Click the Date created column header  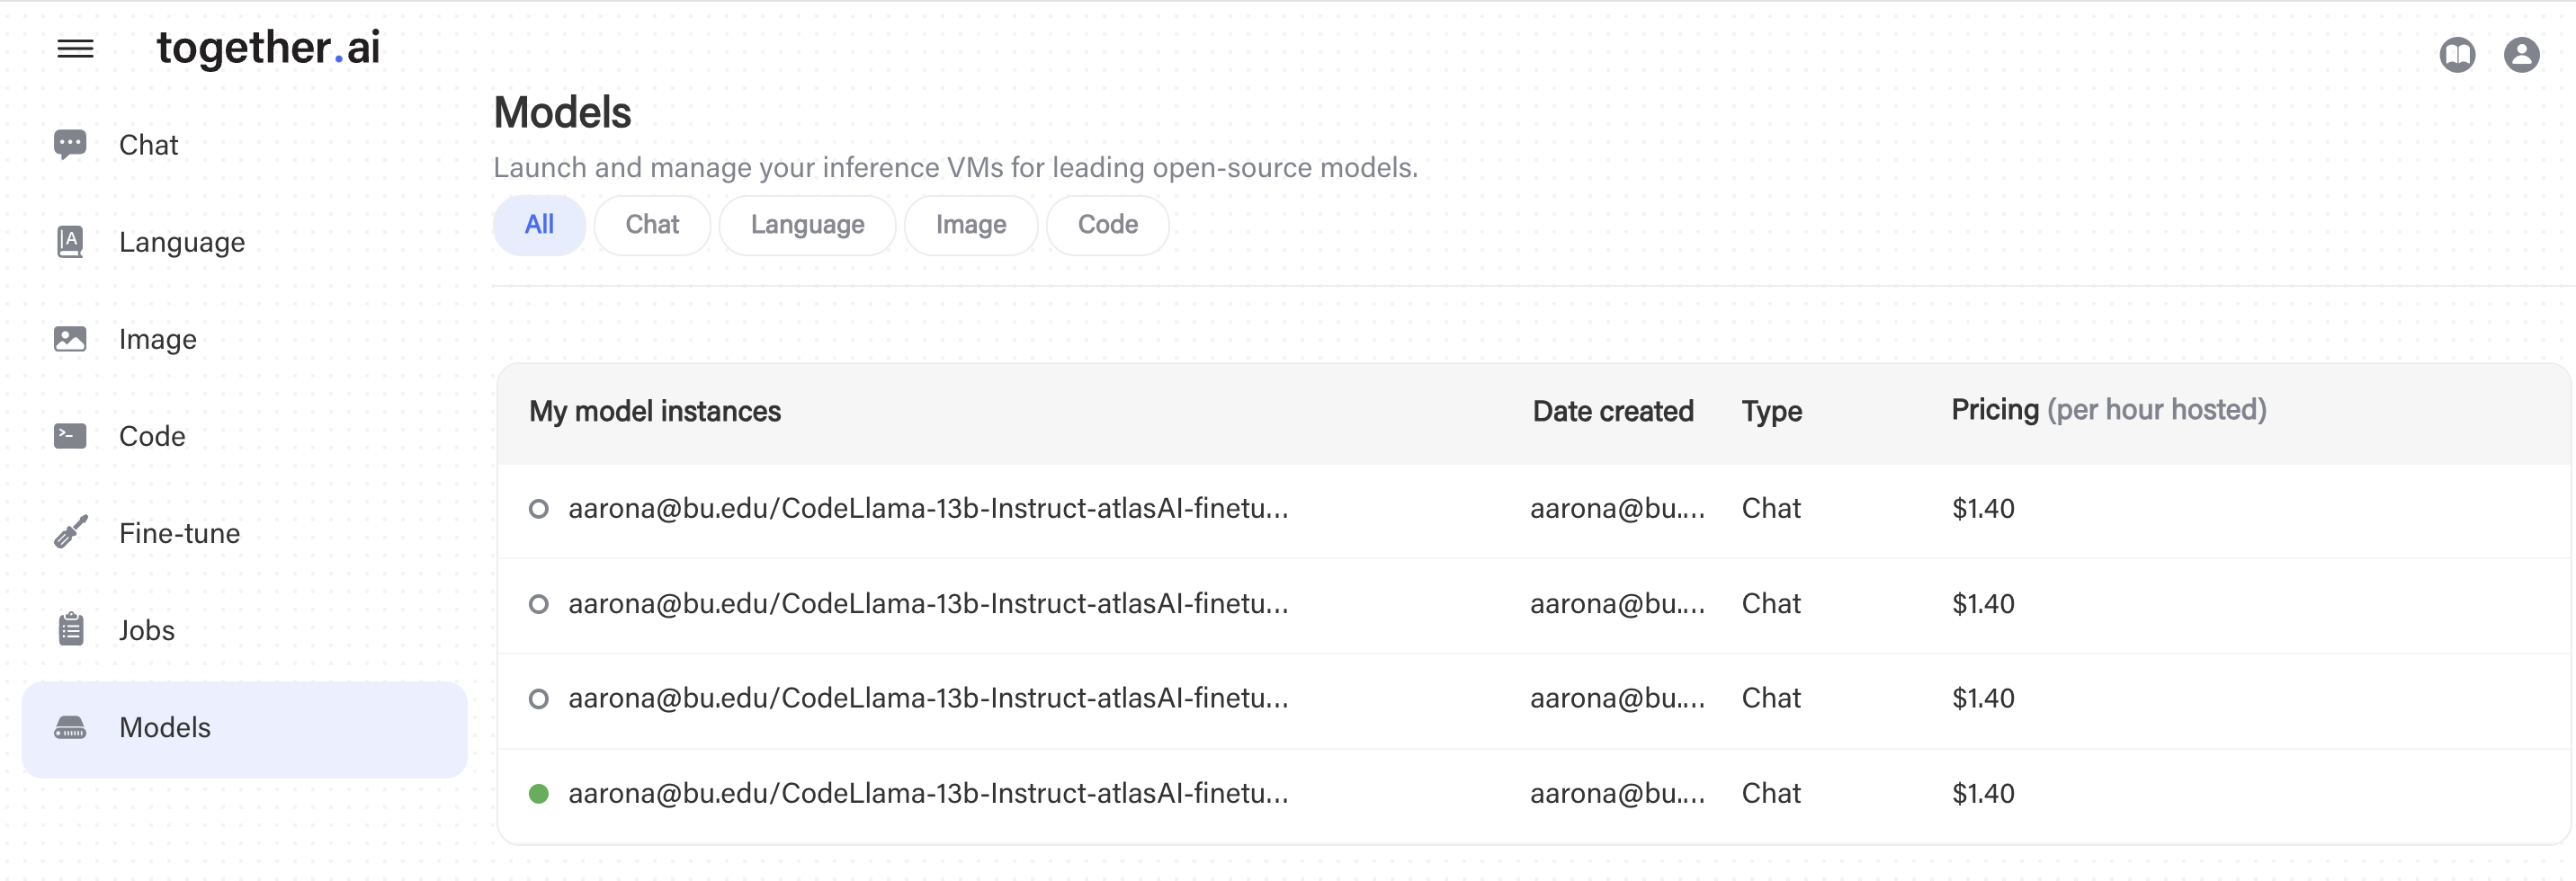click(x=1612, y=411)
